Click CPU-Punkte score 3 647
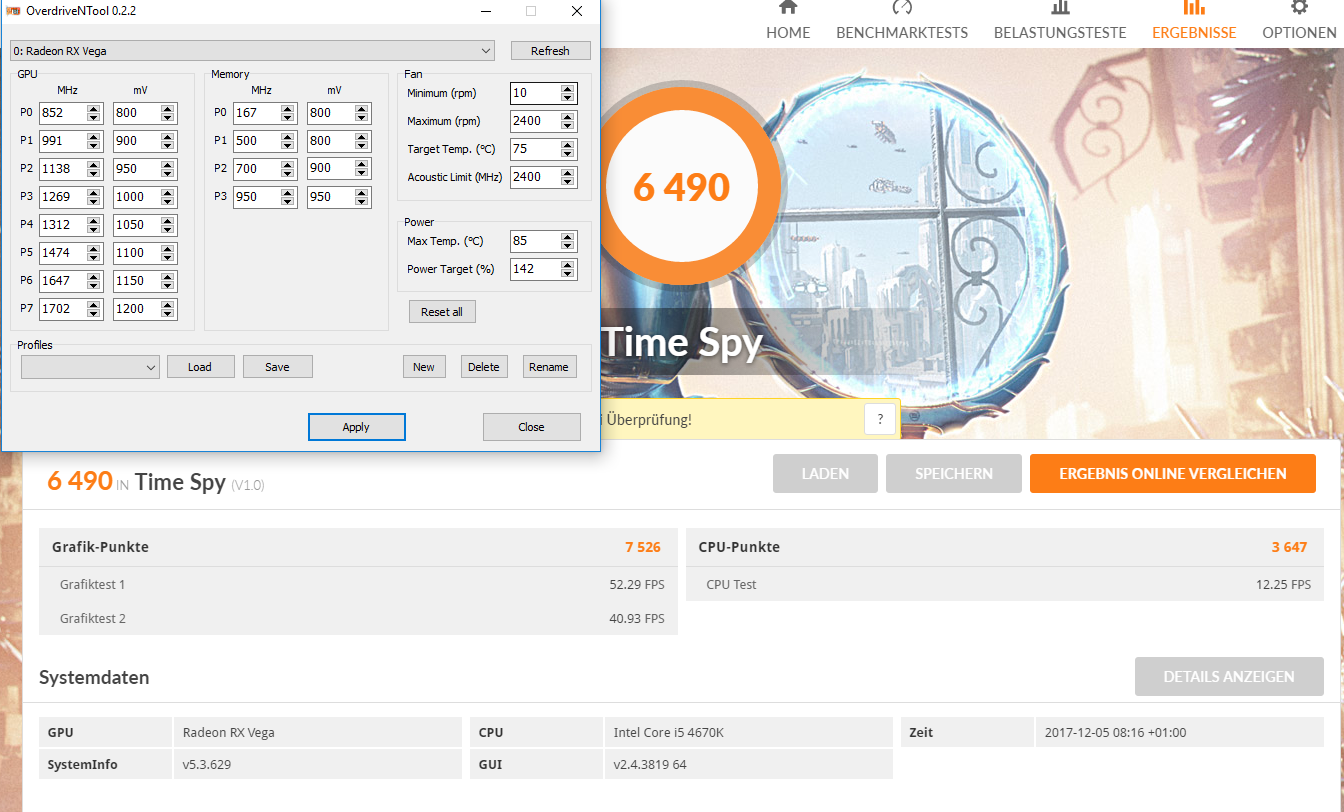 click(1289, 547)
